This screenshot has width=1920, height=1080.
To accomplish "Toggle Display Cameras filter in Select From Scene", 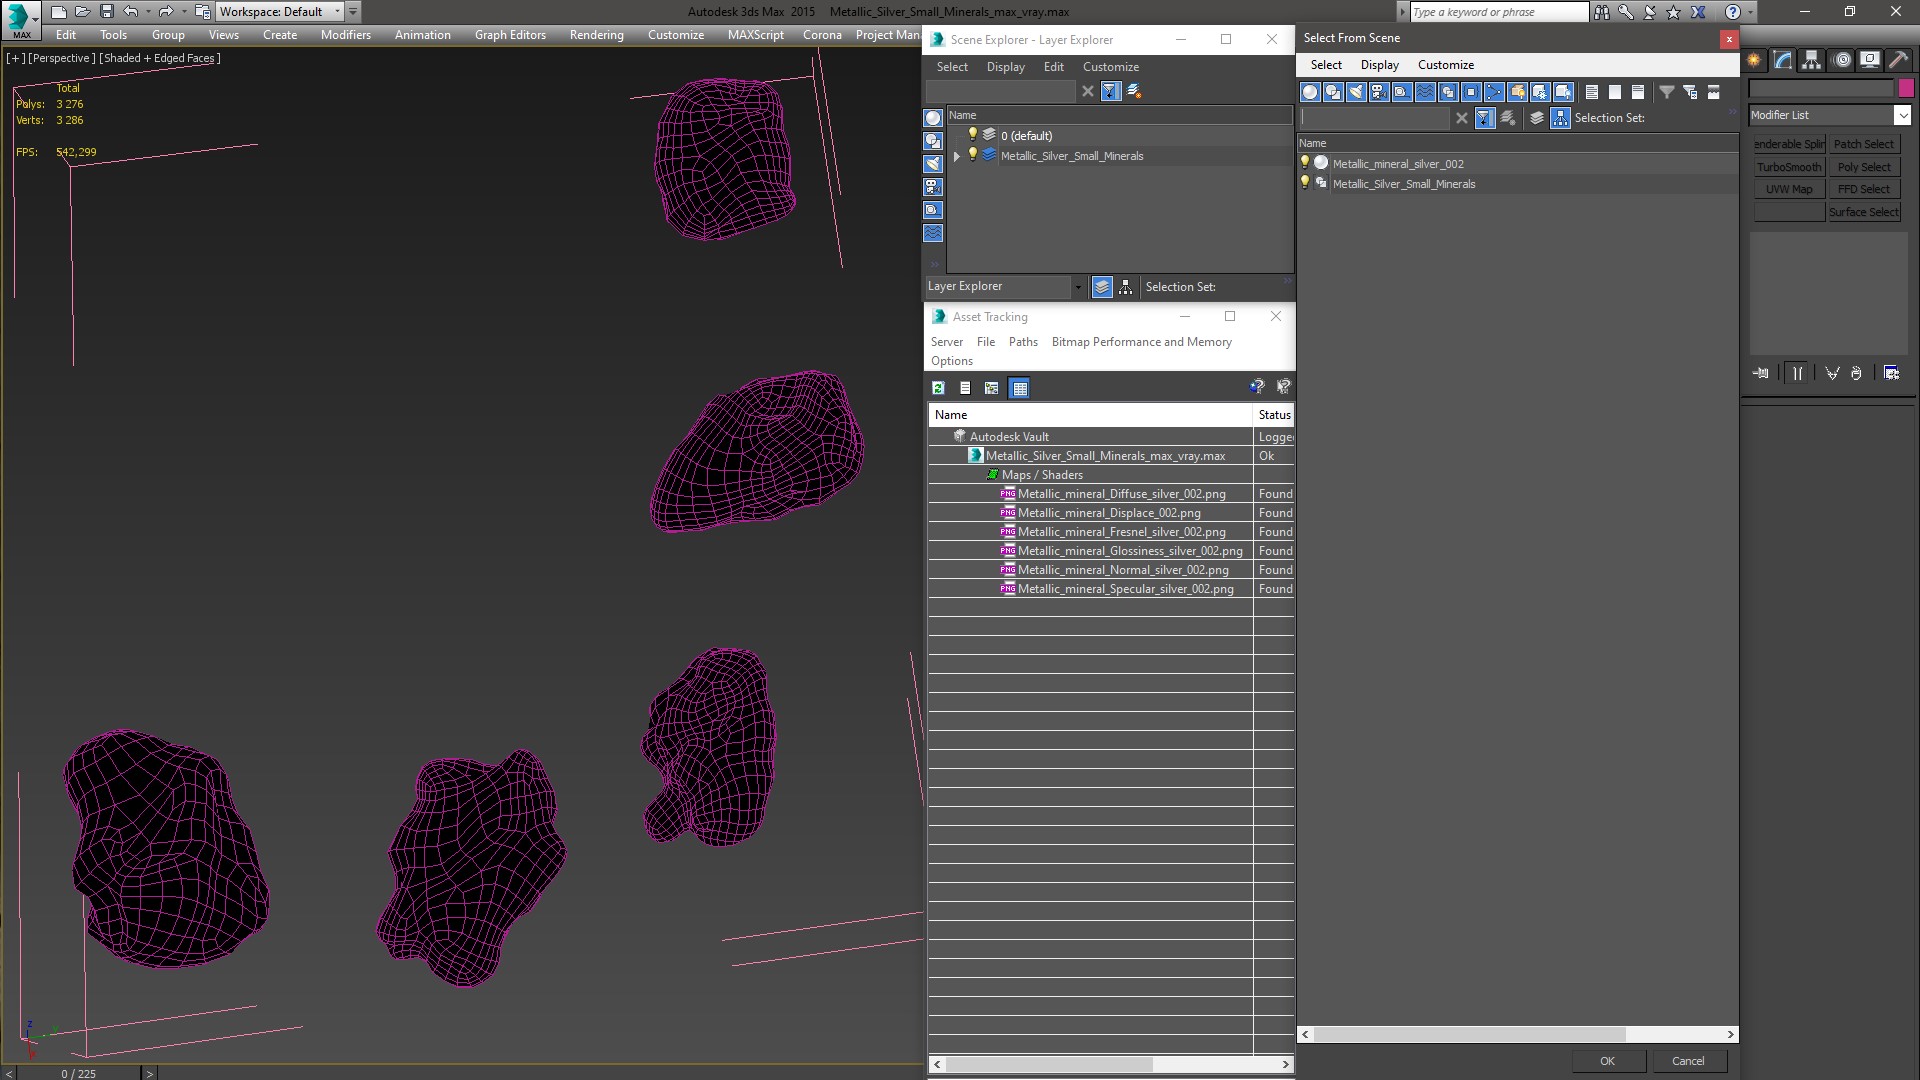I will [1379, 92].
